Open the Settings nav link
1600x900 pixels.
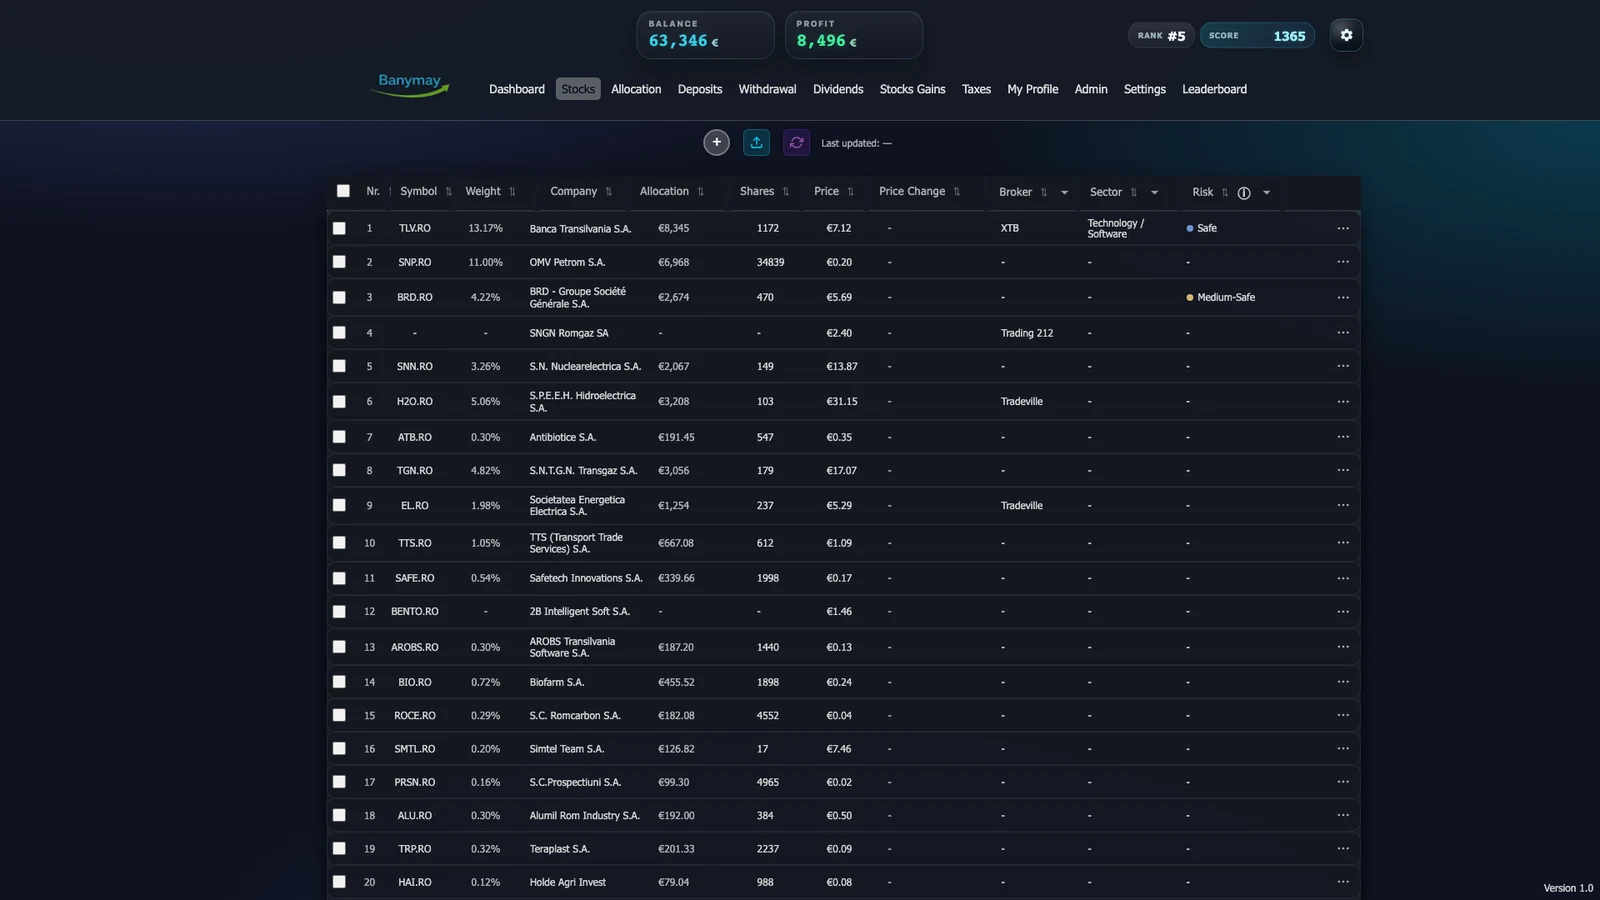pyautogui.click(x=1144, y=89)
